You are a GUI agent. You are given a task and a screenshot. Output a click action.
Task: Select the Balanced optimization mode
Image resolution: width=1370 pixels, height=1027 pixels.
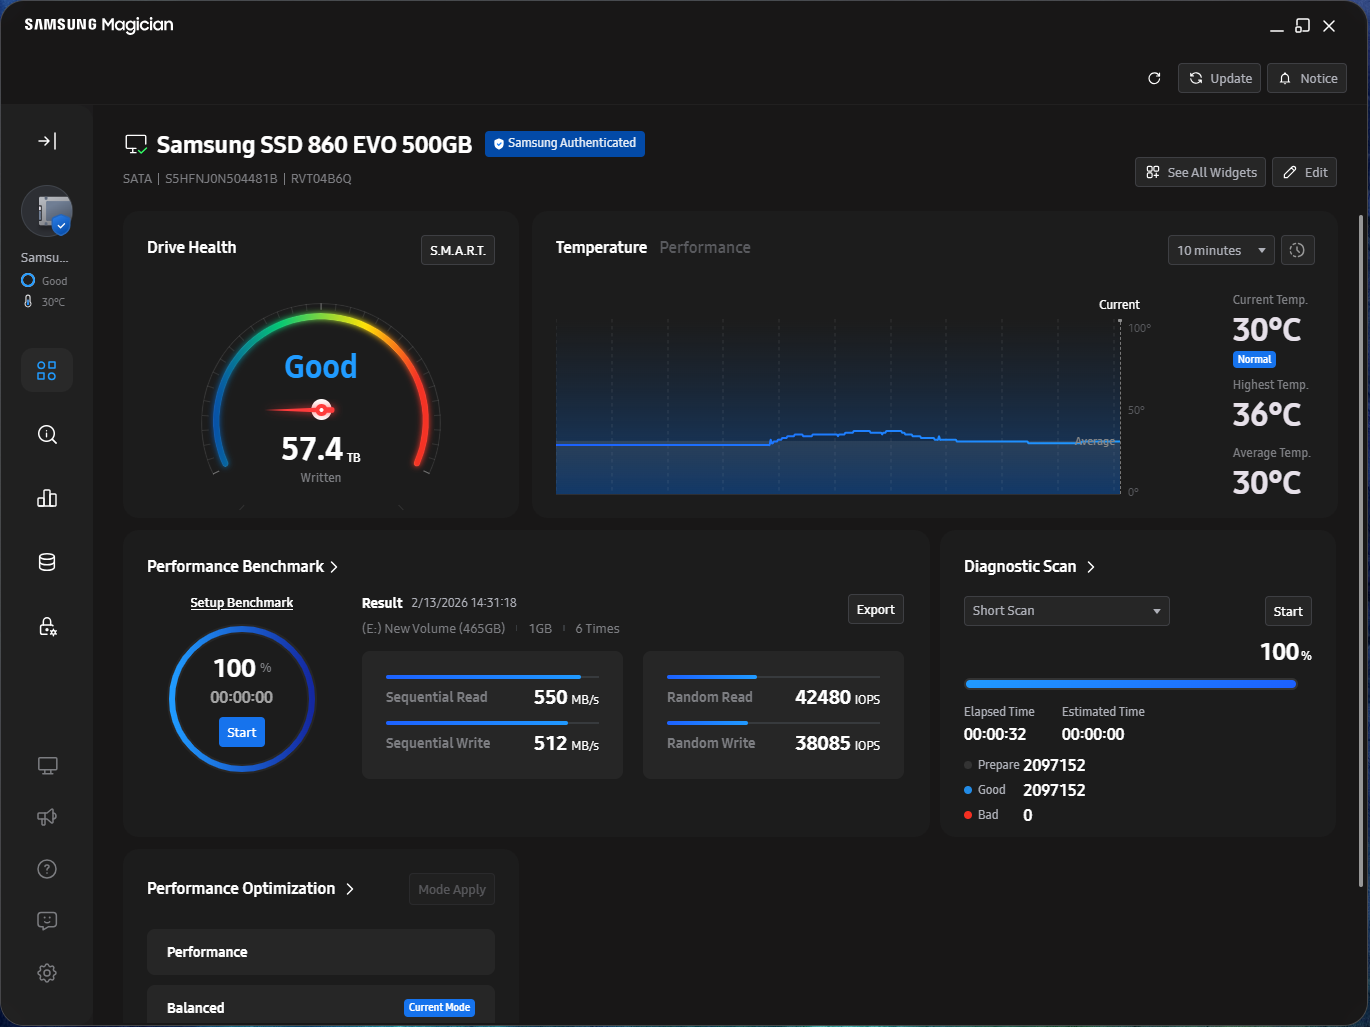tap(321, 1007)
